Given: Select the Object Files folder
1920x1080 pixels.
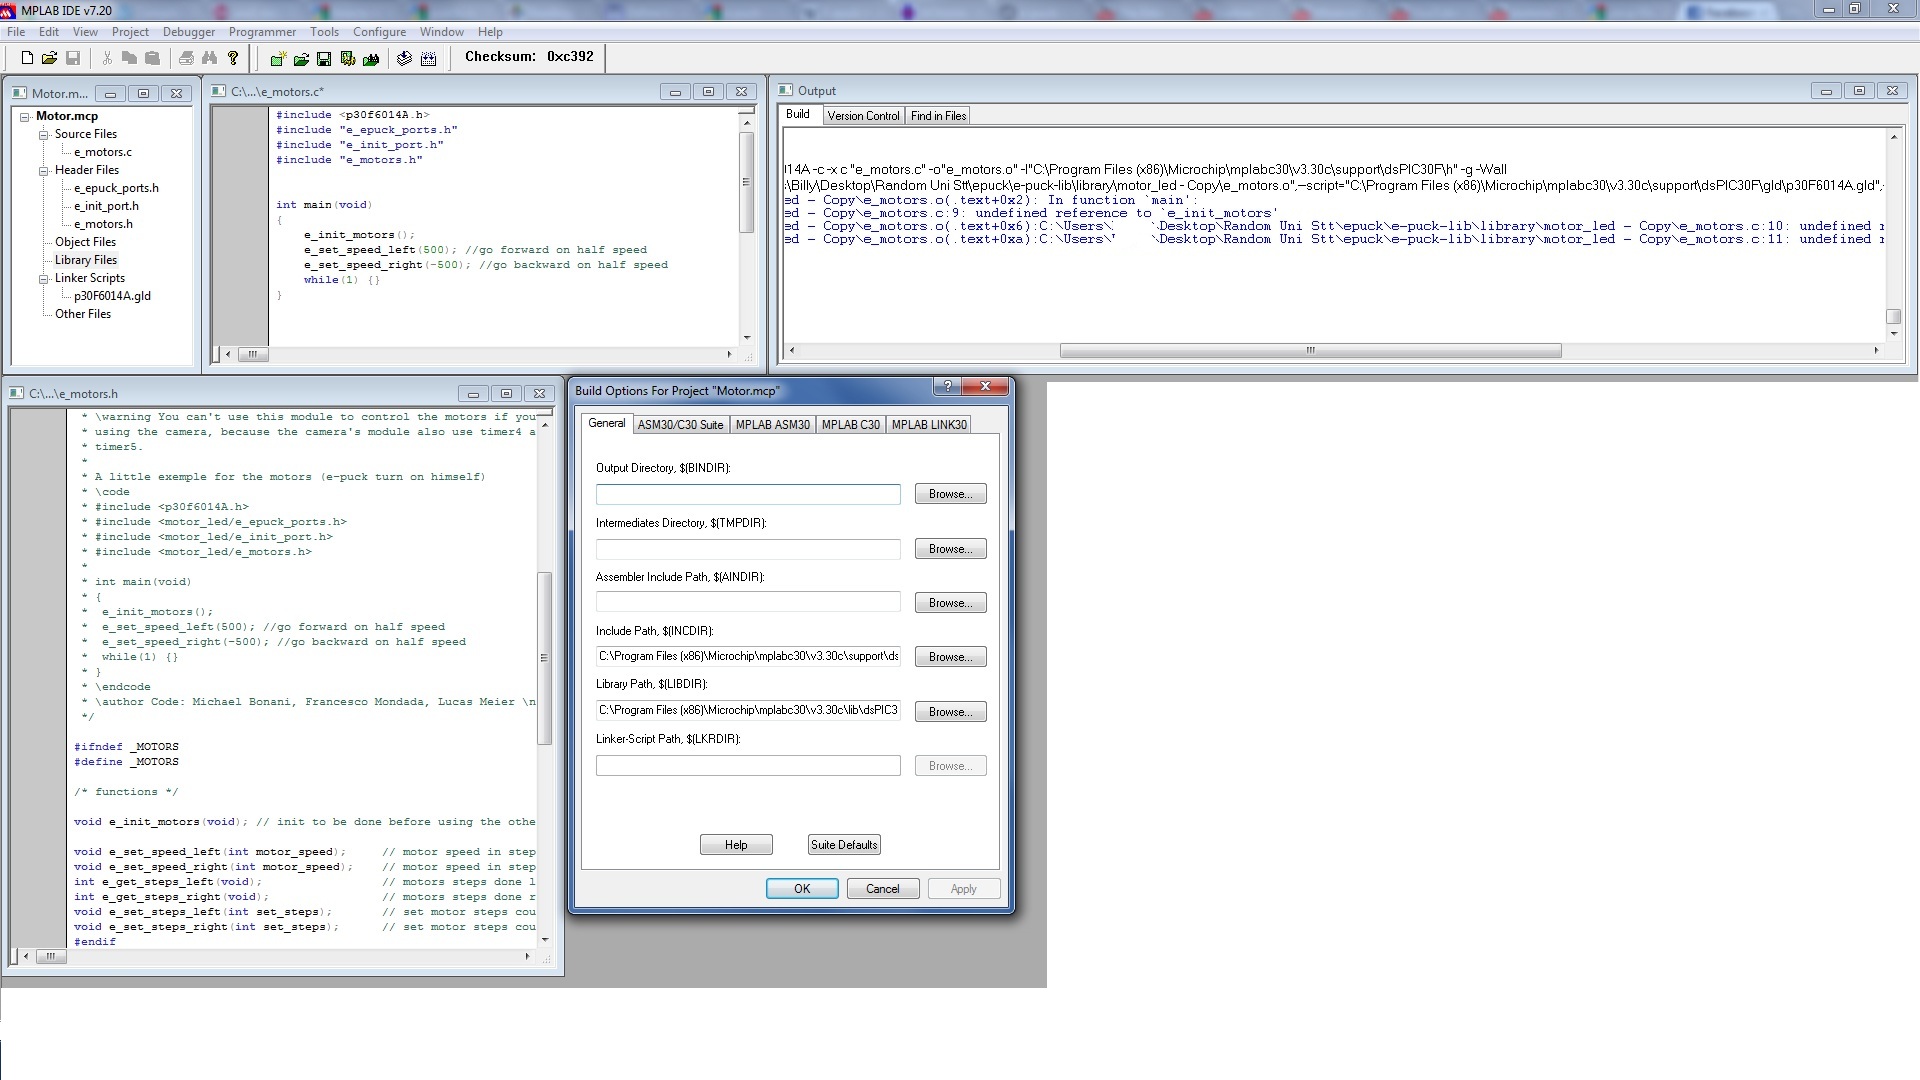Looking at the screenshot, I should click(x=85, y=242).
